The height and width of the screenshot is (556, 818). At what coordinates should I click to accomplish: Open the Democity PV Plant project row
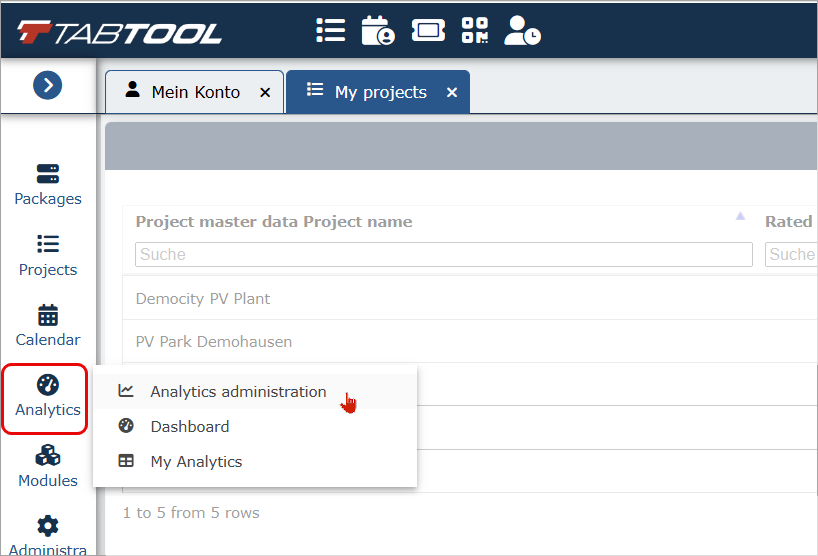click(470, 298)
